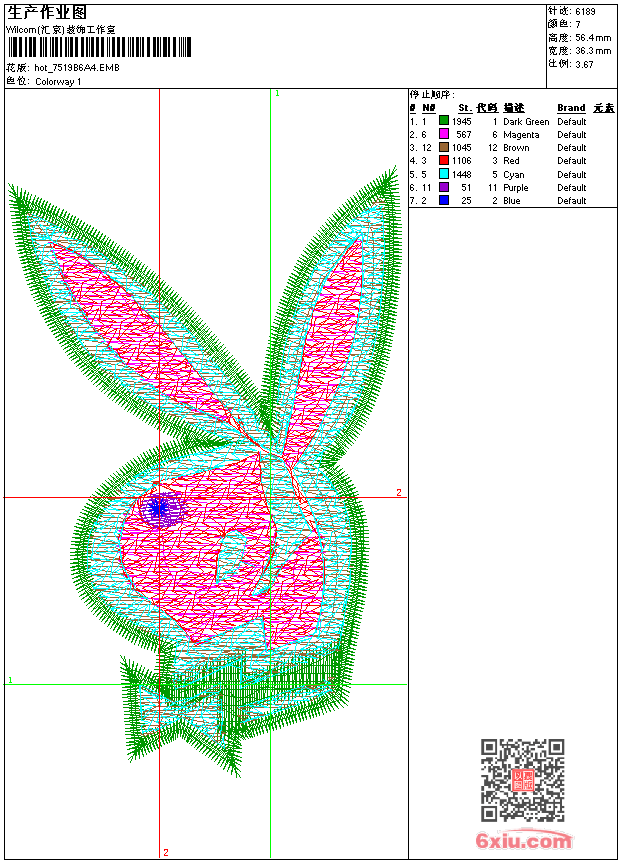This screenshot has height=860, width=620.
Task: Click the 'Brand' column header
Action: pyautogui.click(x=571, y=108)
